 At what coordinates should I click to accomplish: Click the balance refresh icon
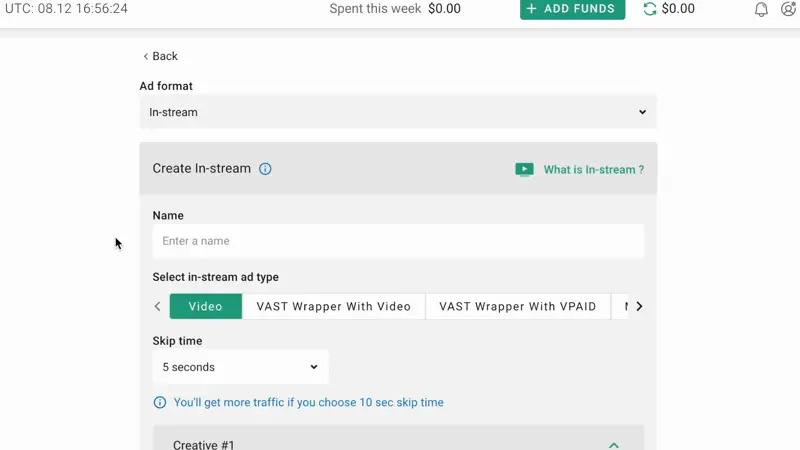(650, 9)
